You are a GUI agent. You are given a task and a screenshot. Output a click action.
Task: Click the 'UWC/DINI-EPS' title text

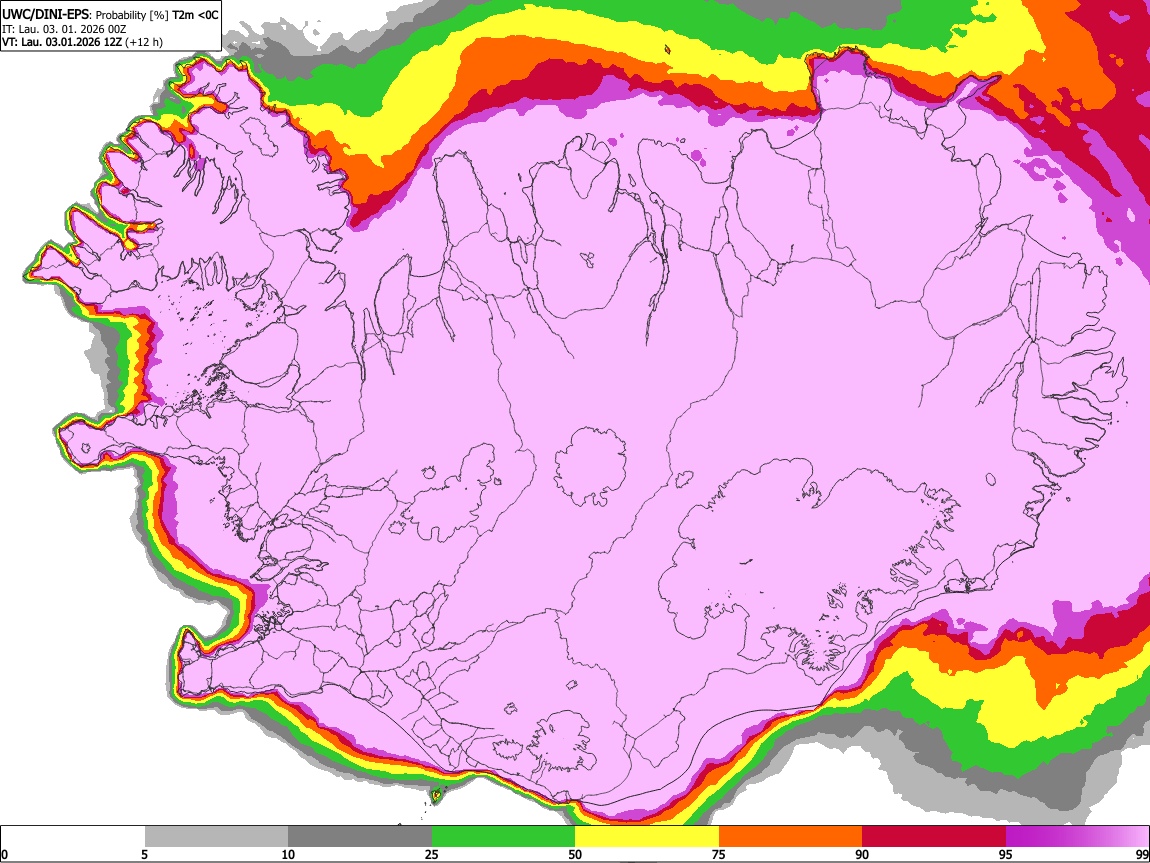[x=45, y=15]
